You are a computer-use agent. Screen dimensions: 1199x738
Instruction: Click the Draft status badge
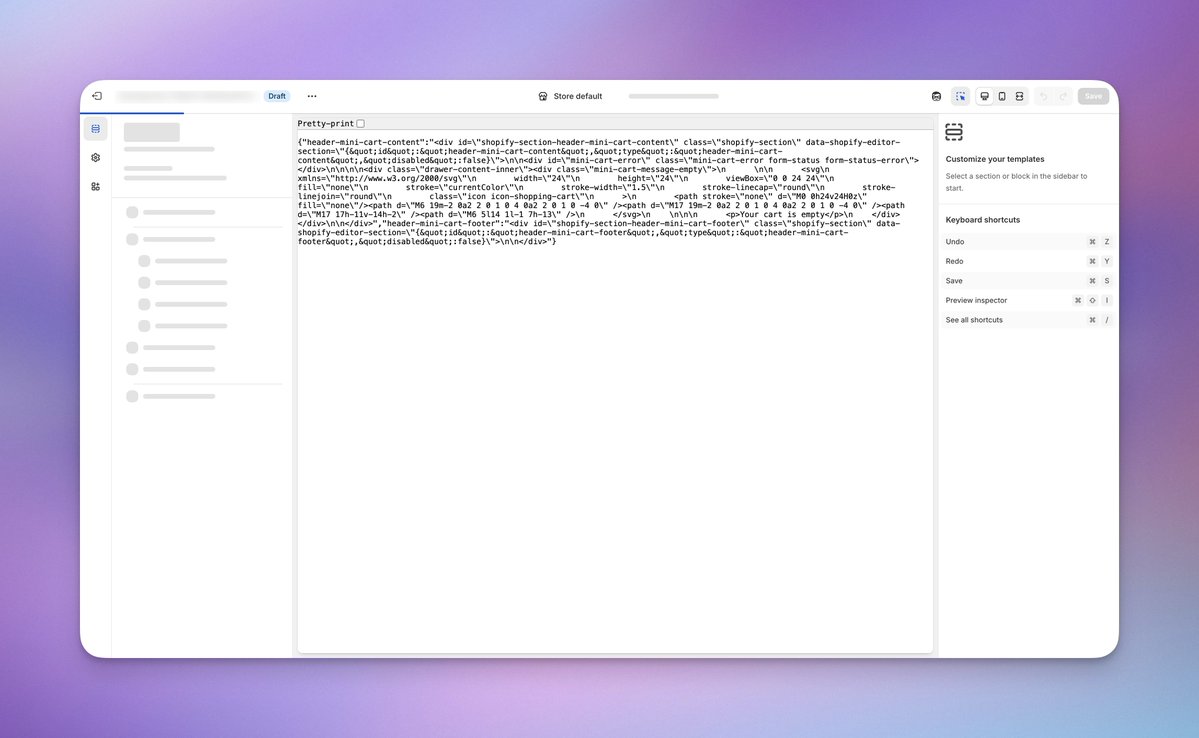(277, 96)
